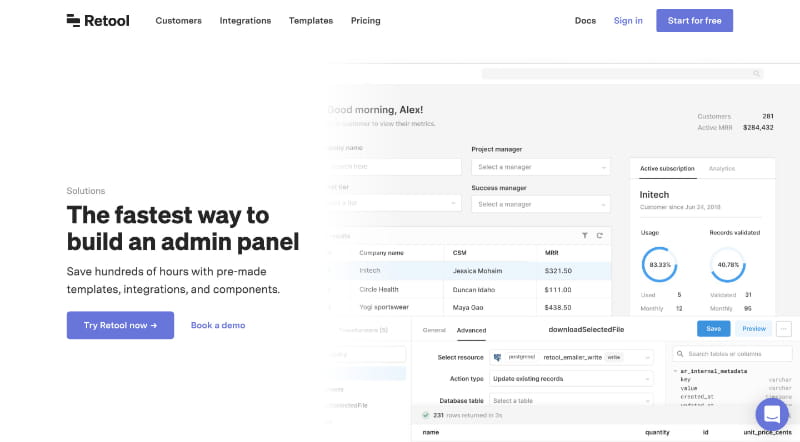The width and height of the screenshot is (800, 442).
Task: Click the postgres resource icon
Action: 497,357
